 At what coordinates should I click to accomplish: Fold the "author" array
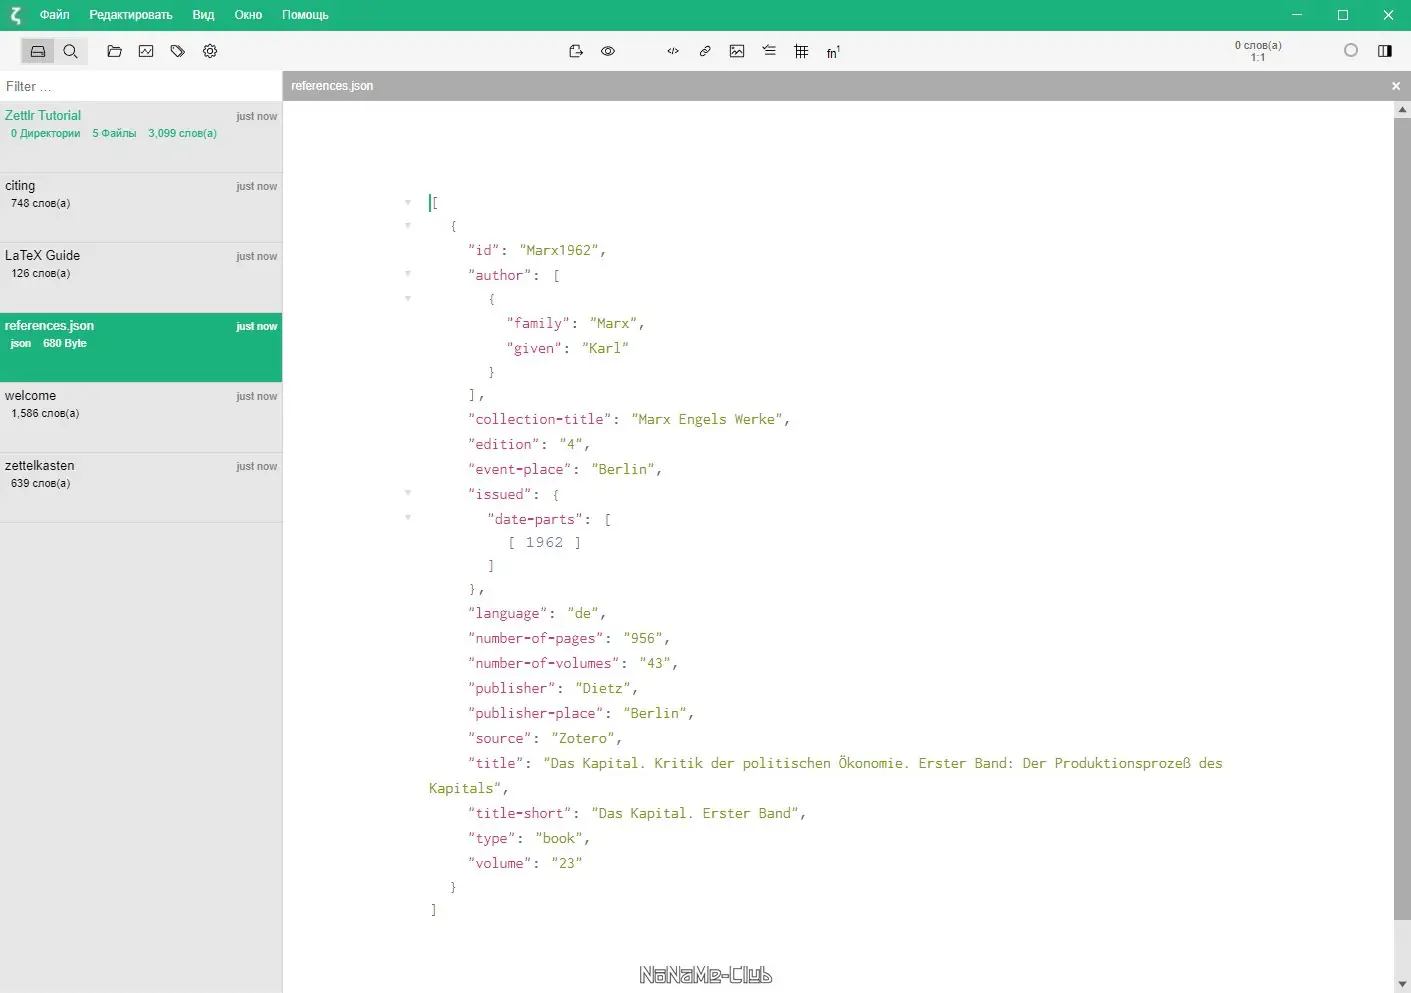408,274
